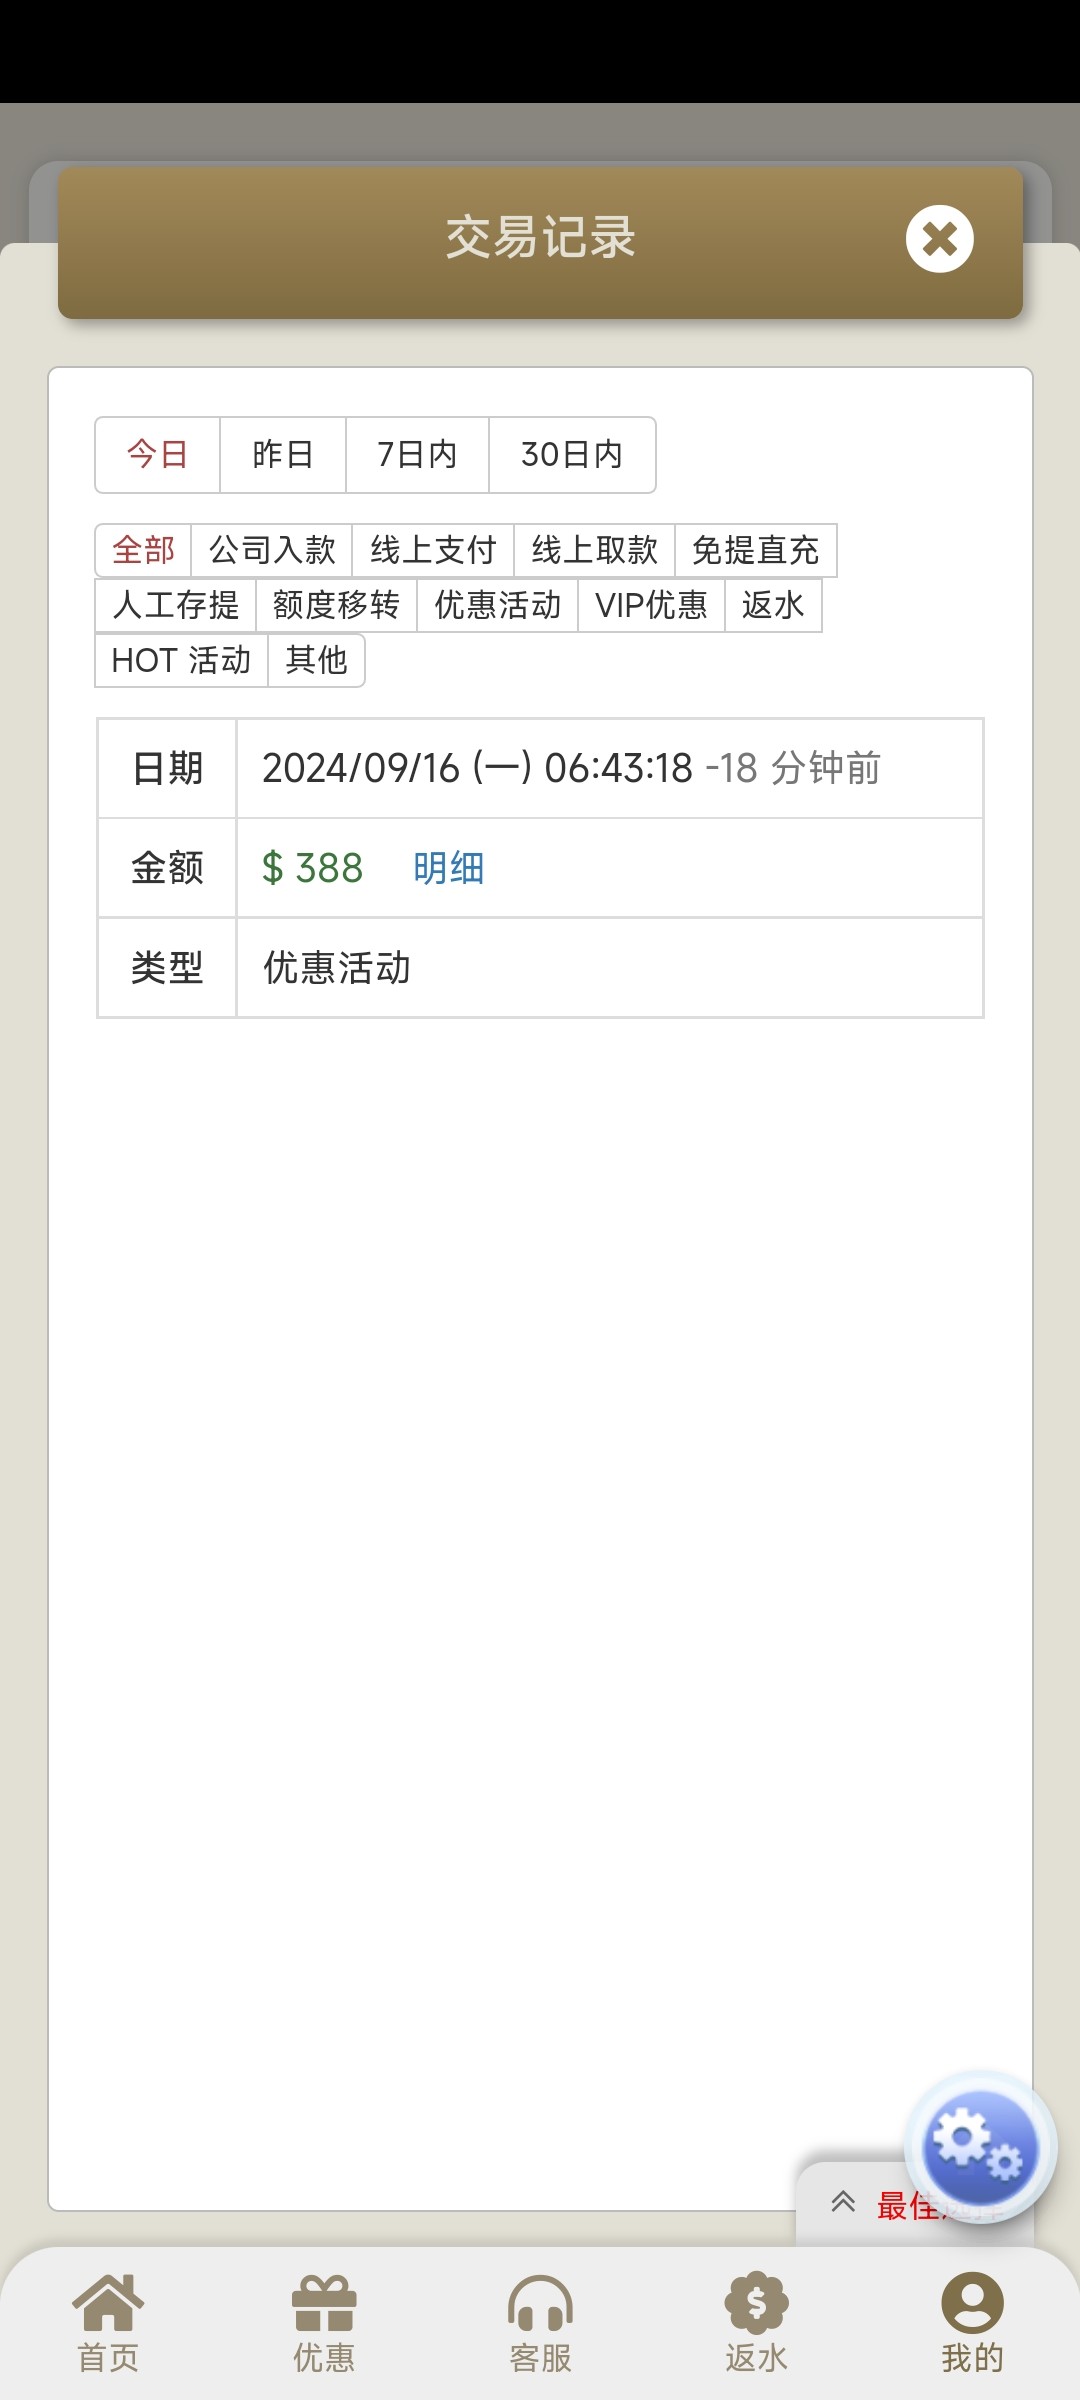Show 线上取款 withdrawal records
The height and width of the screenshot is (2400, 1080).
(x=594, y=550)
